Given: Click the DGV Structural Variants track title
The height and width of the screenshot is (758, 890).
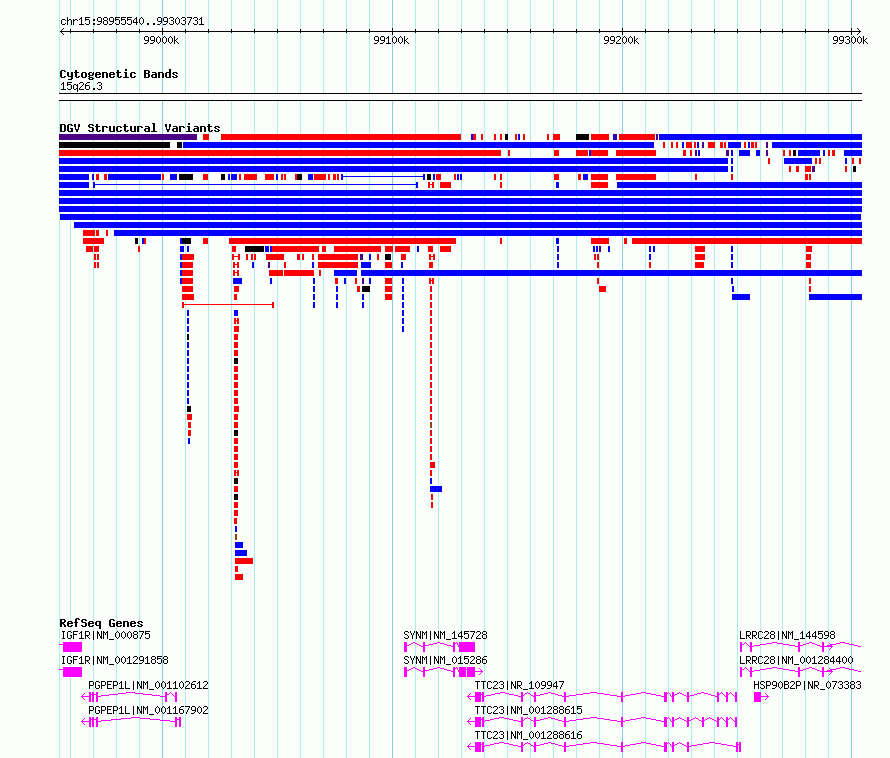Looking at the screenshot, I should pyautogui.click(x=140, y=128).
